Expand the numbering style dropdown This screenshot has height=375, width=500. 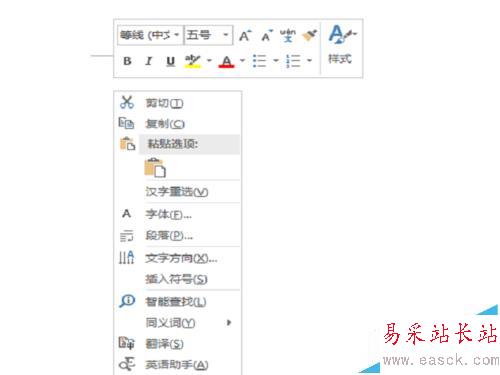pos(309,61)
